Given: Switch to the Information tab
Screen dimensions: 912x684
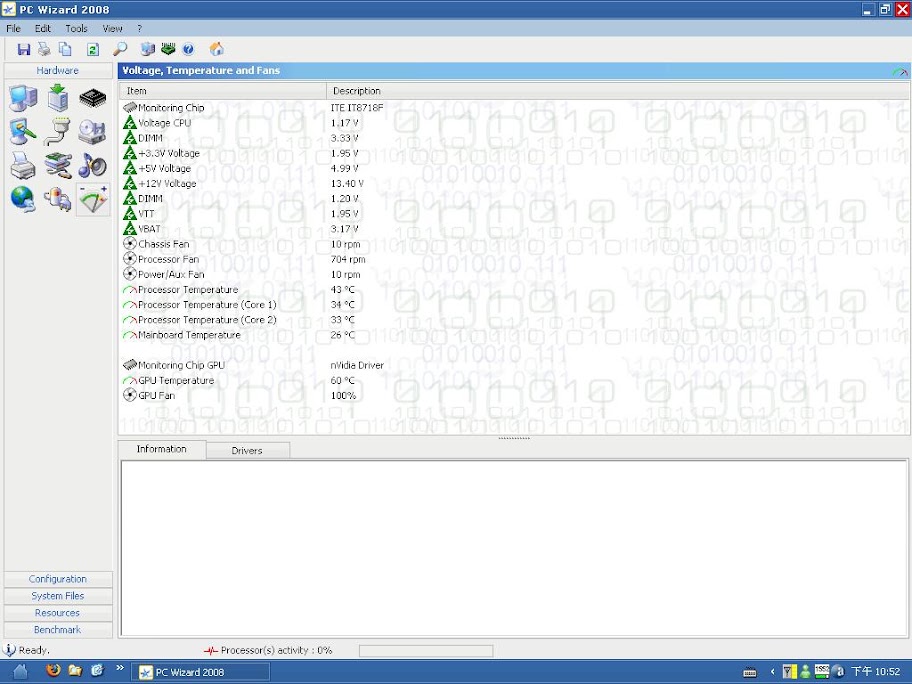Looking at the screenshot, I should (162, 449).
